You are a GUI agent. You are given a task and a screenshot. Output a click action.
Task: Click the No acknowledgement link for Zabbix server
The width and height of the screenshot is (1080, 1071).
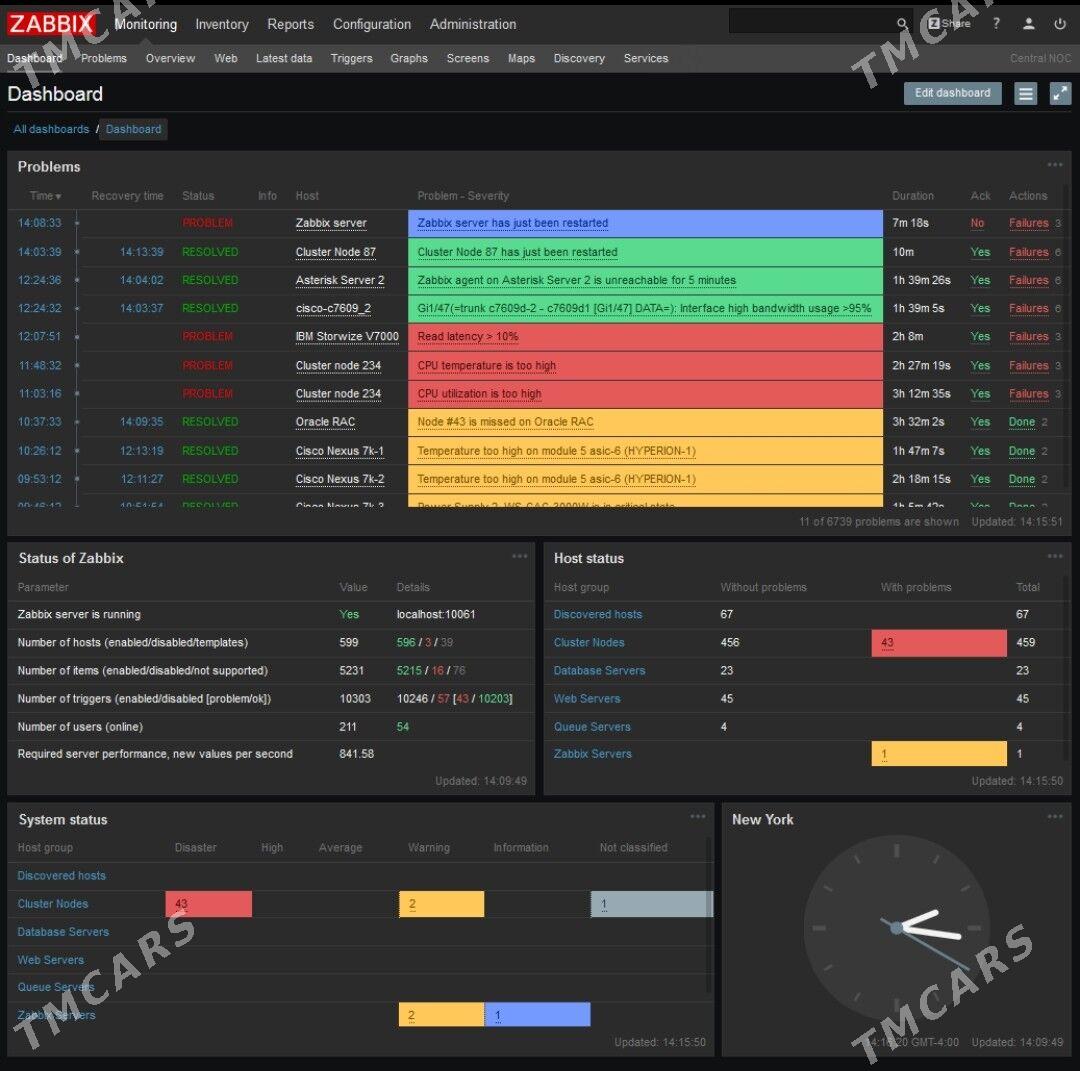coord(977,224)
